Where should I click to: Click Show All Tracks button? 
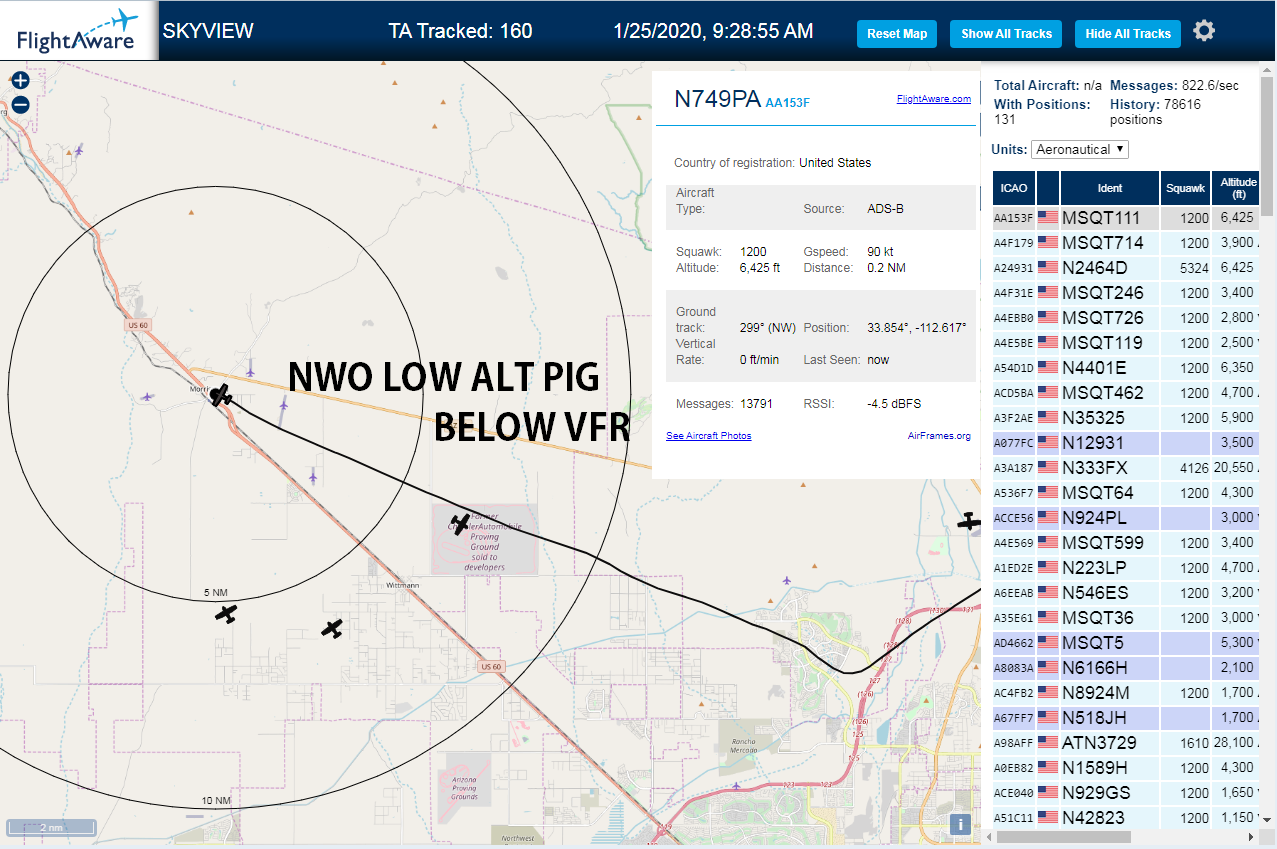pos(1006,33)
